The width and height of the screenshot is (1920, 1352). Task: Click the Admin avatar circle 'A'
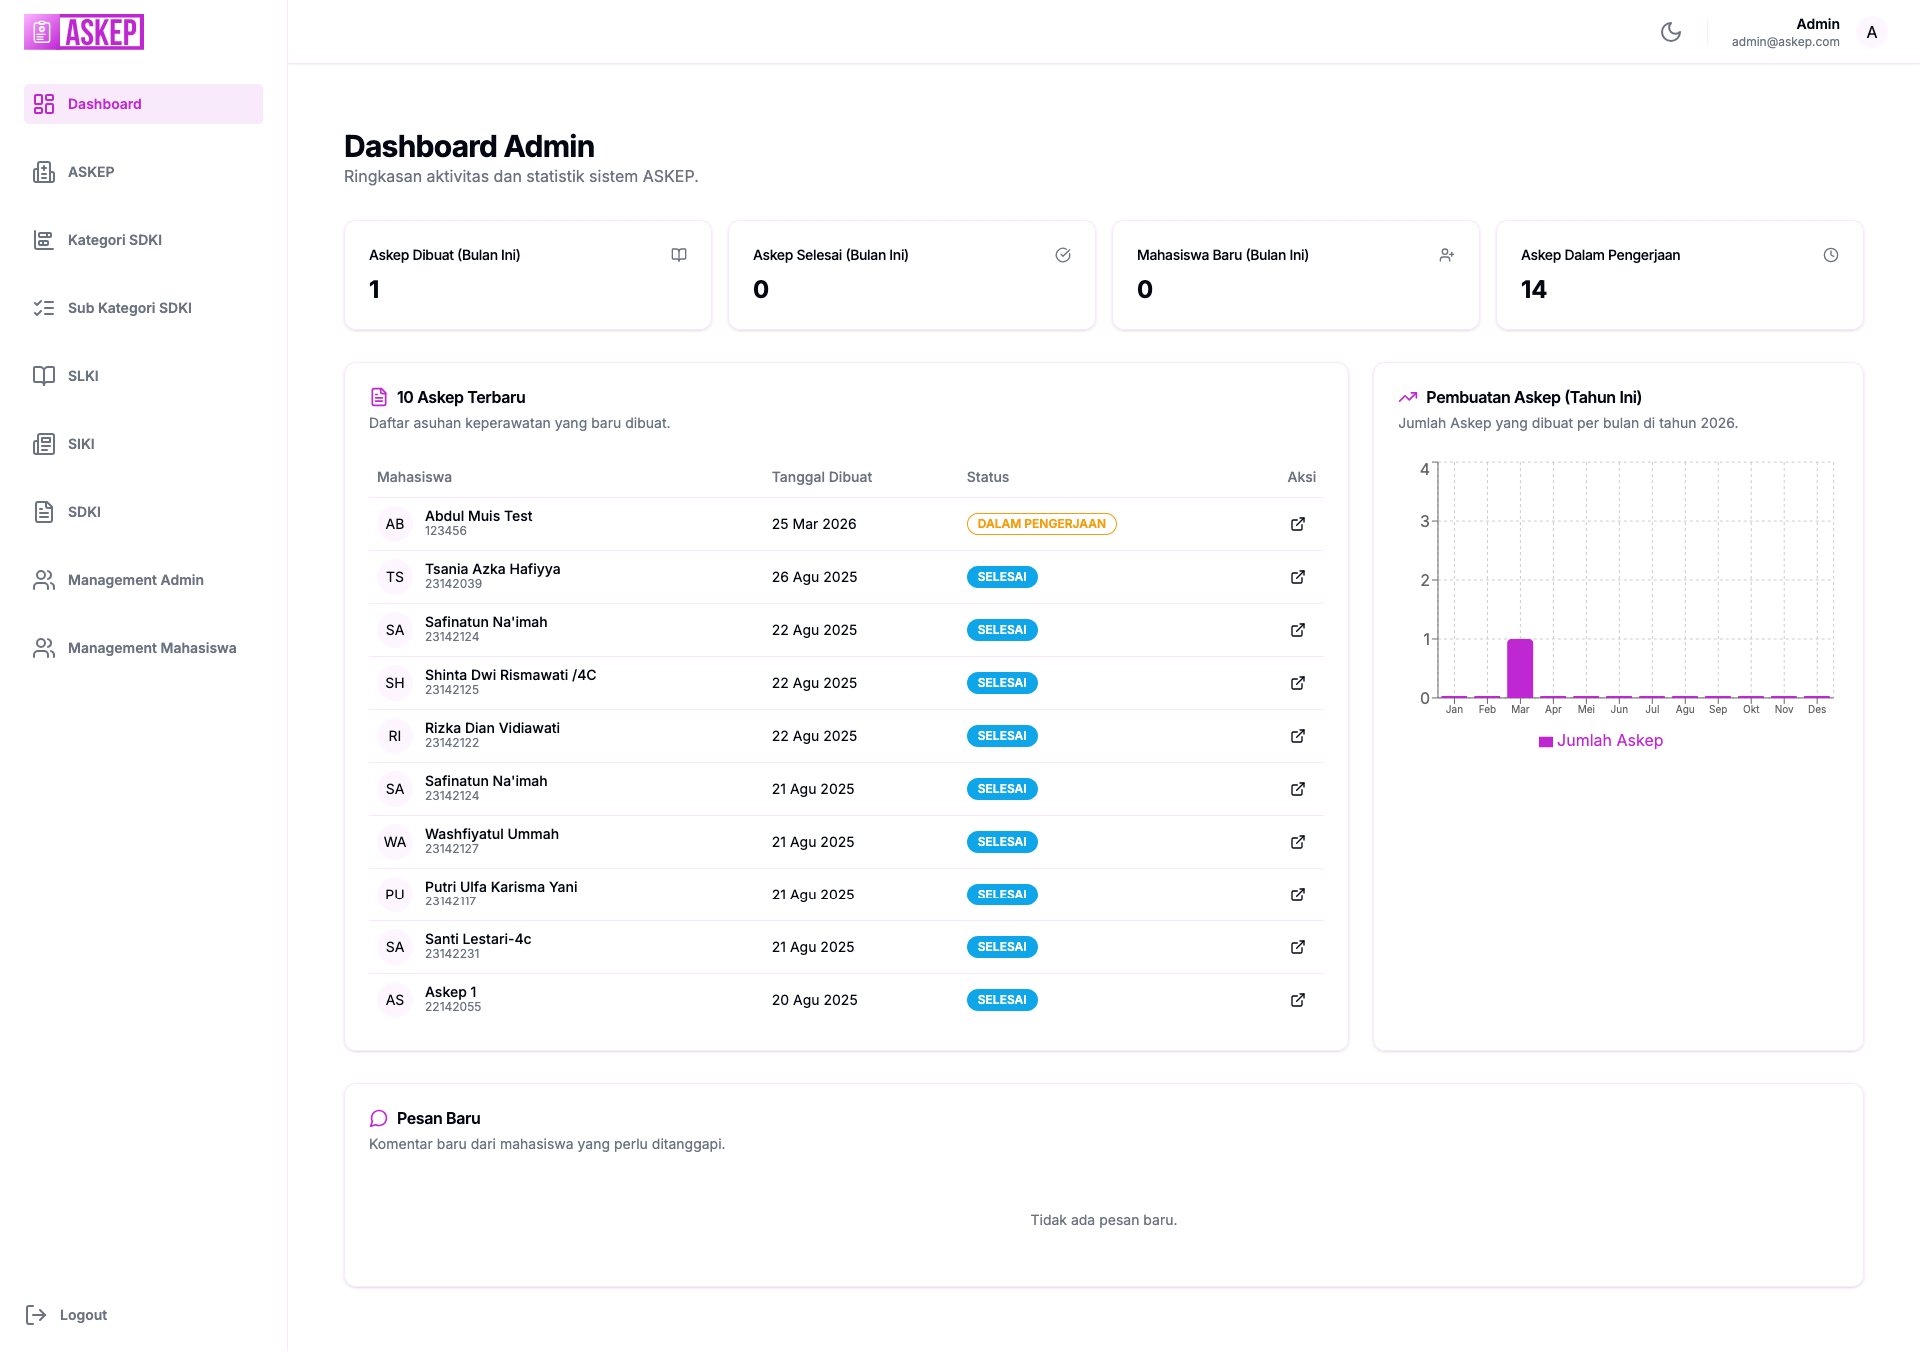pos(1871,32)
